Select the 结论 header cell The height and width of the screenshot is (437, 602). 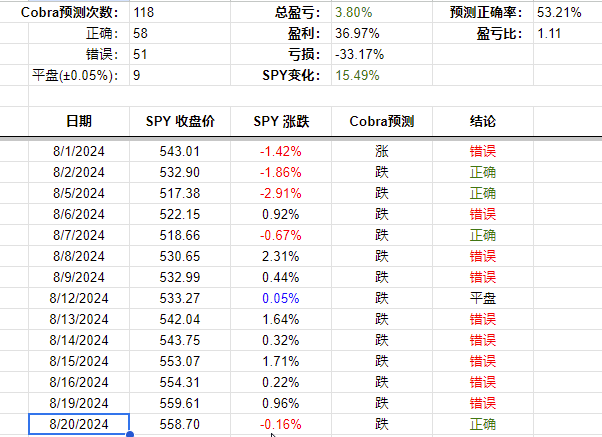pyautogui.click(x=483, y=121)
